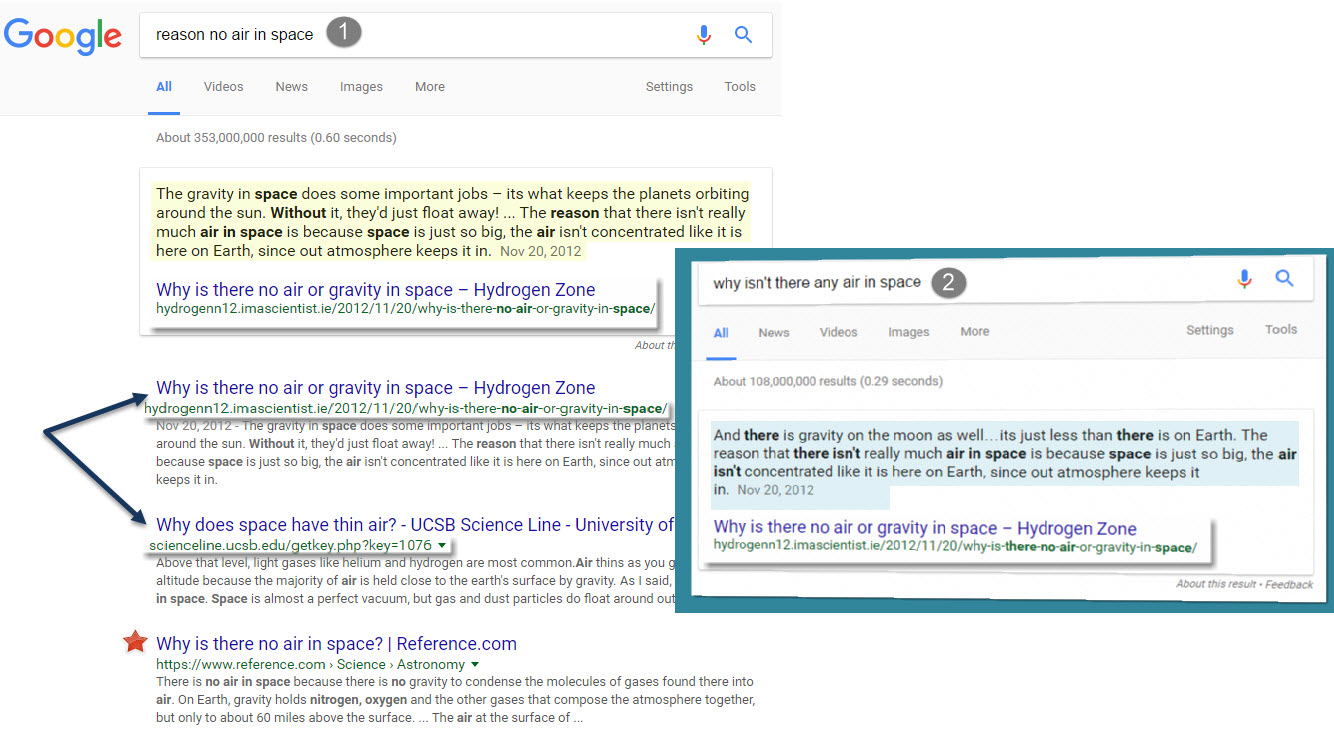Click magnifier icon in second search box

[1285, 279]
